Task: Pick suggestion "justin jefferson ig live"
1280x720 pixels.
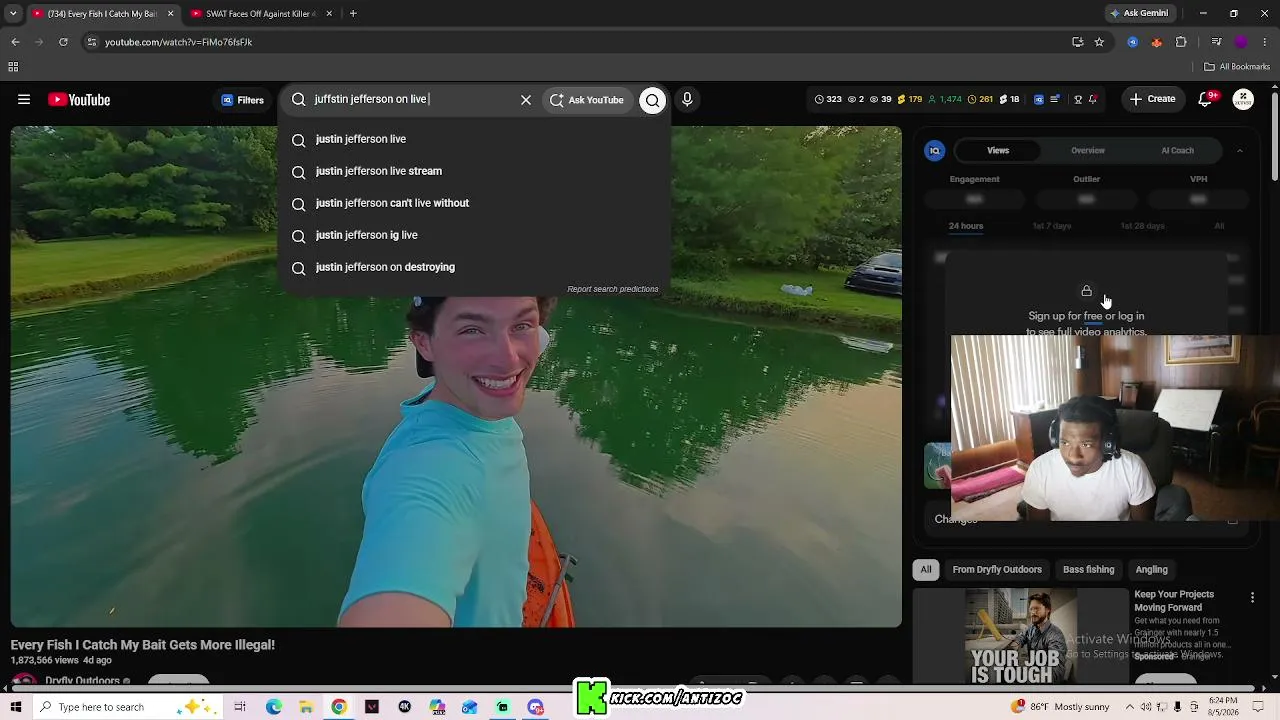Action: pyautogui.click(x=473, y=235)
